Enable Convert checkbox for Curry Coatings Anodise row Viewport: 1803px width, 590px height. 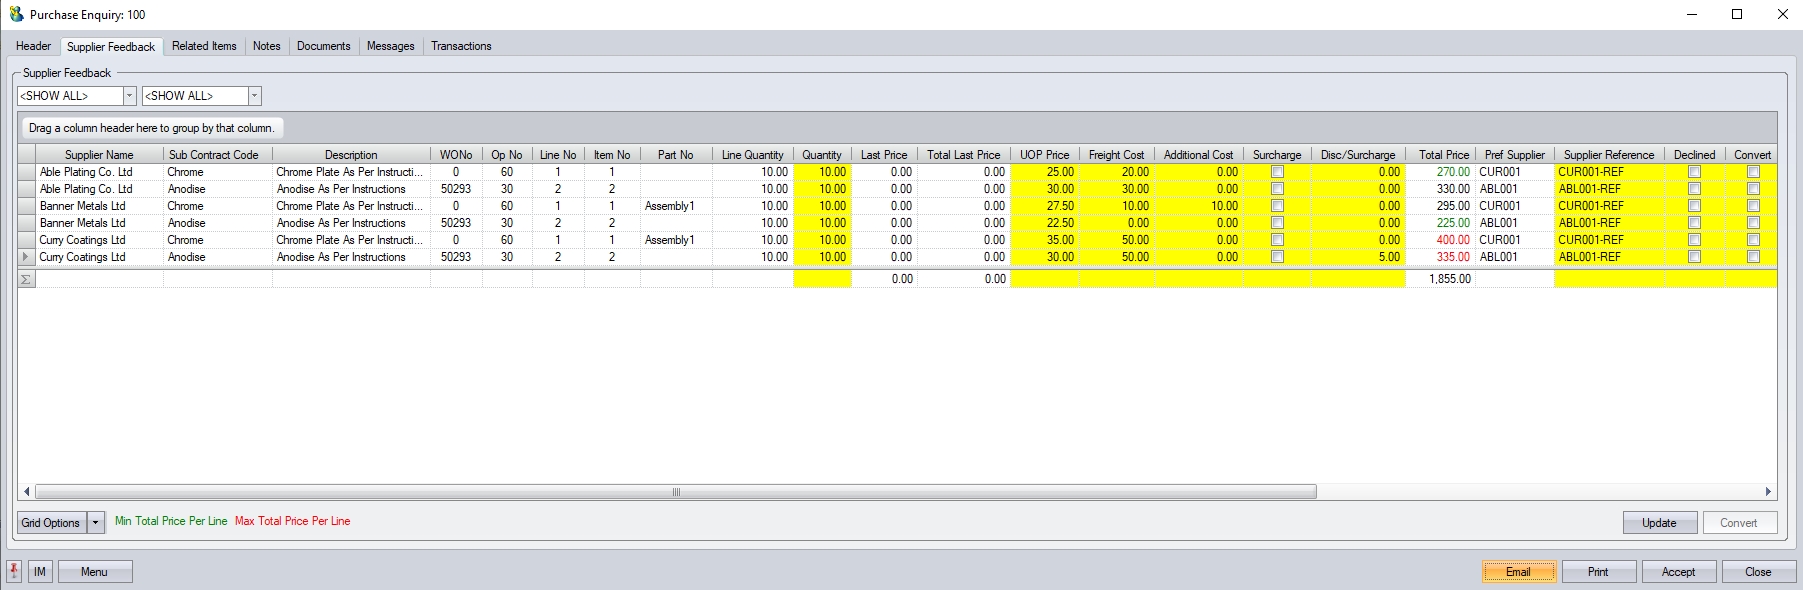[x=1753, y=257]
